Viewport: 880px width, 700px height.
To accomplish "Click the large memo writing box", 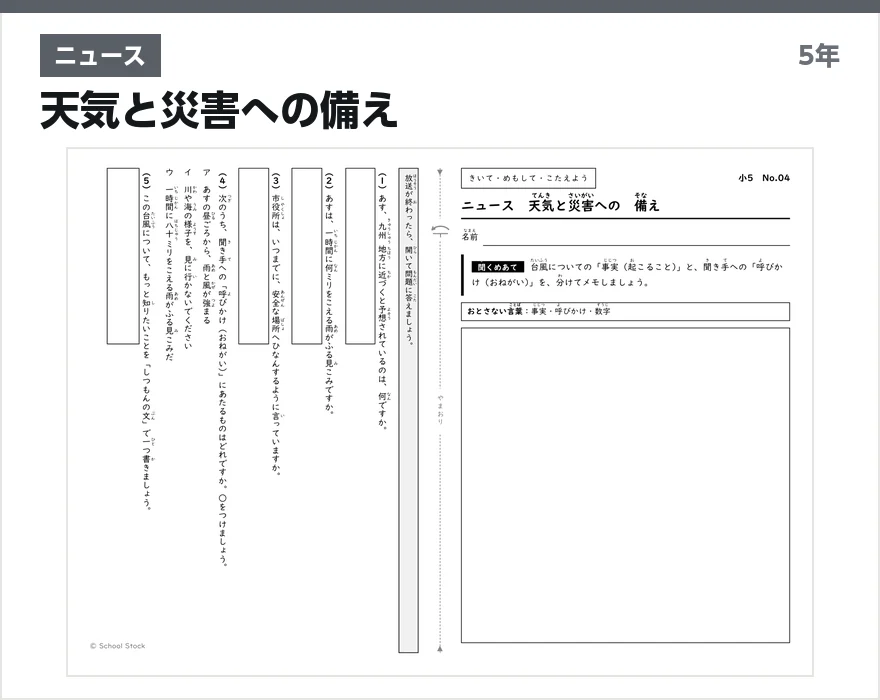I will 625,485.
